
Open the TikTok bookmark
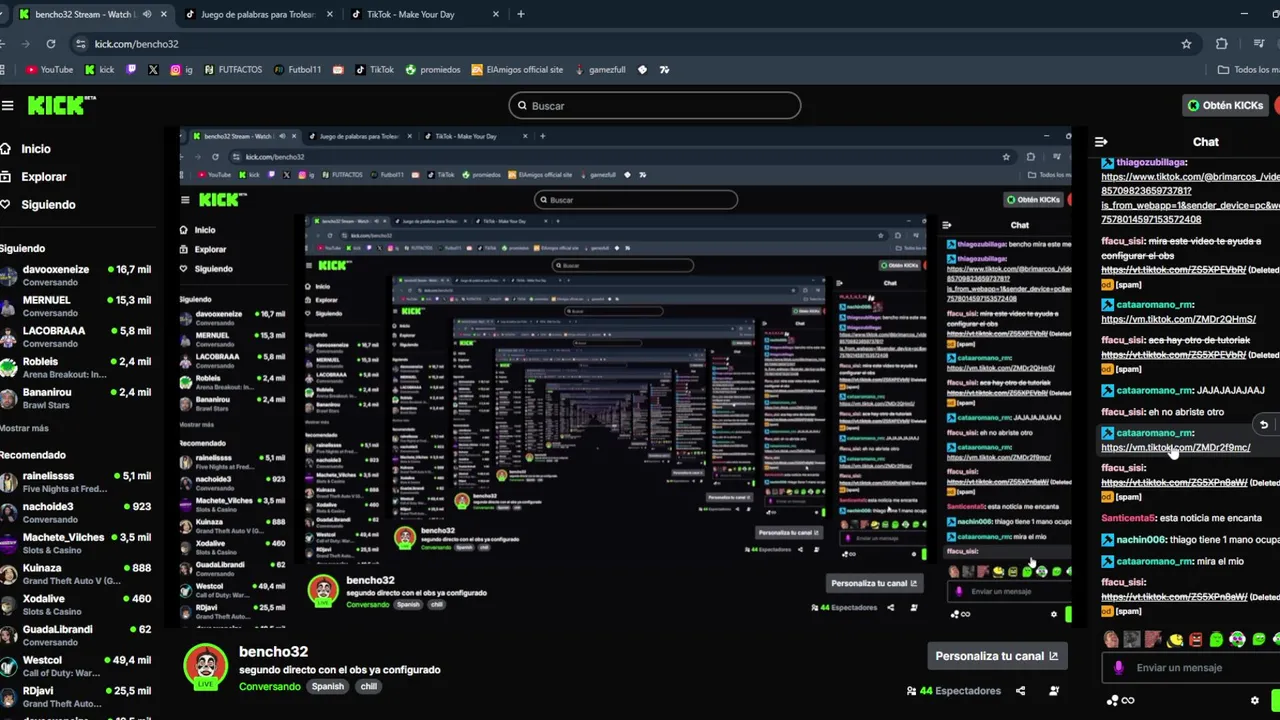coord(374,70)
